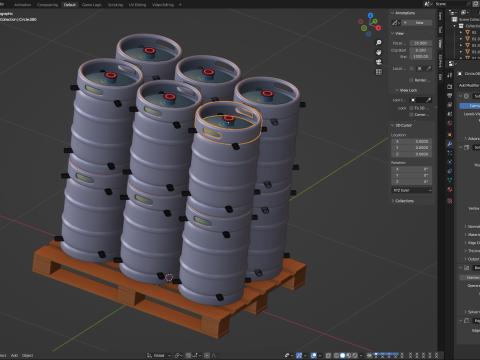
Task: Switch to the Scripting workspace tab
Action: tap(115, 5)
